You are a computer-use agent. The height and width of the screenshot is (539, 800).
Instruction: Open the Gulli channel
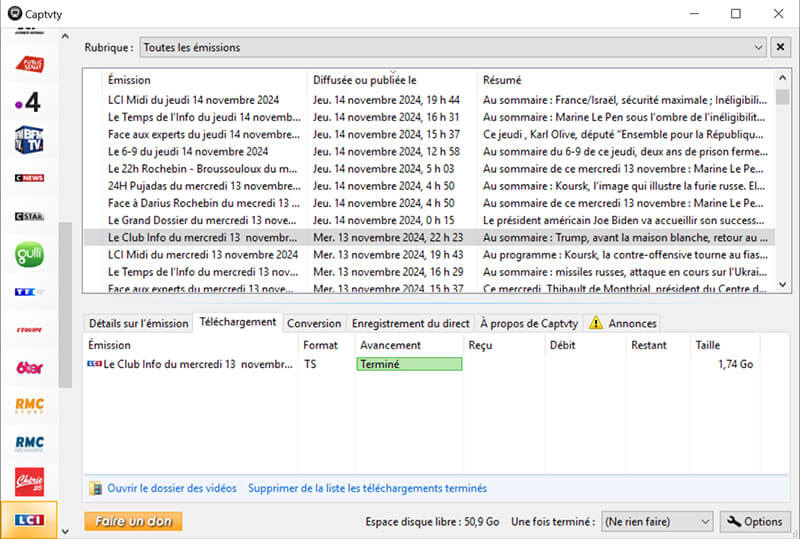(29, 254)
